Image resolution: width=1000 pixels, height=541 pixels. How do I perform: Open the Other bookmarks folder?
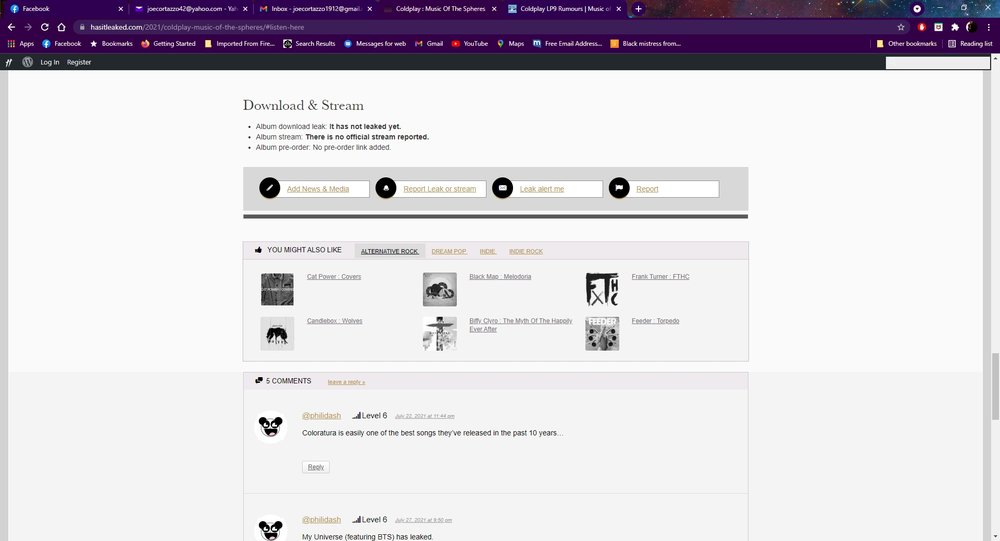coord(906,43)
